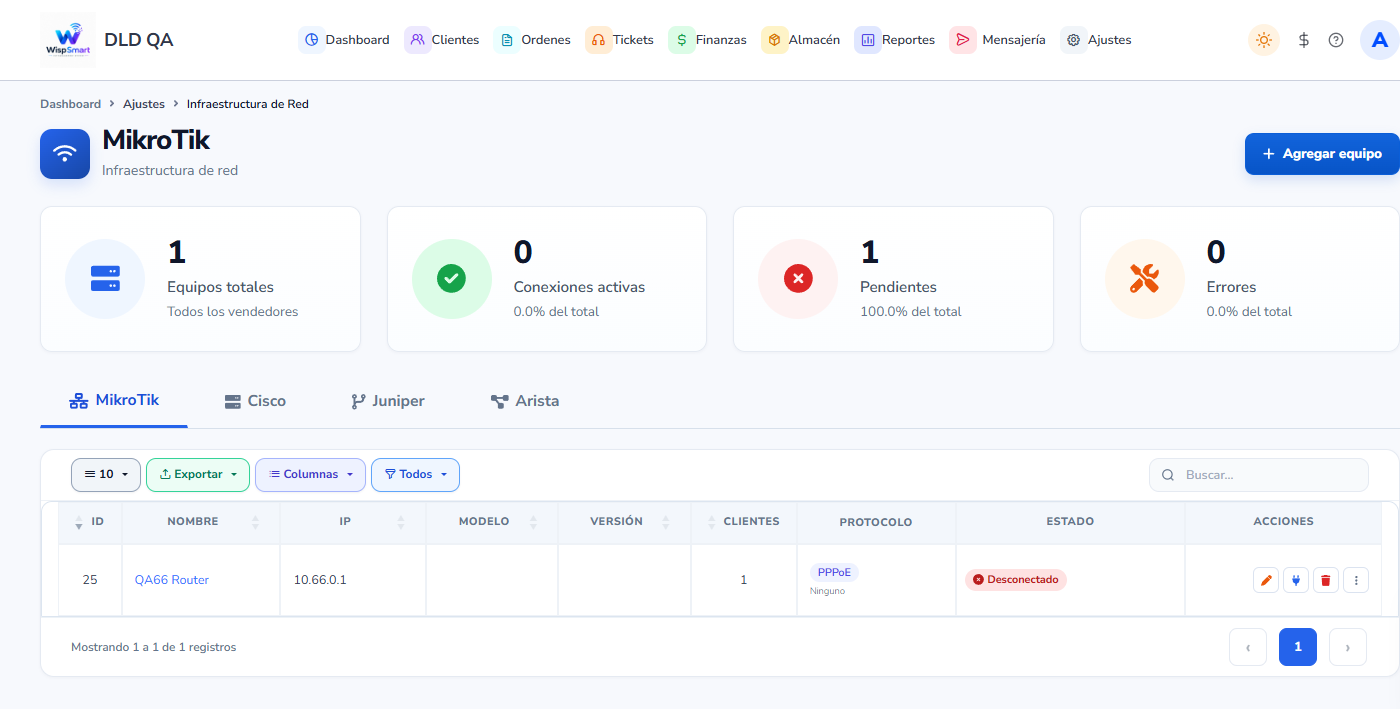The height and width of the screenshot is (709, 1400).
Task: Expand the Exportar dropdown
Action: [198, 475]
